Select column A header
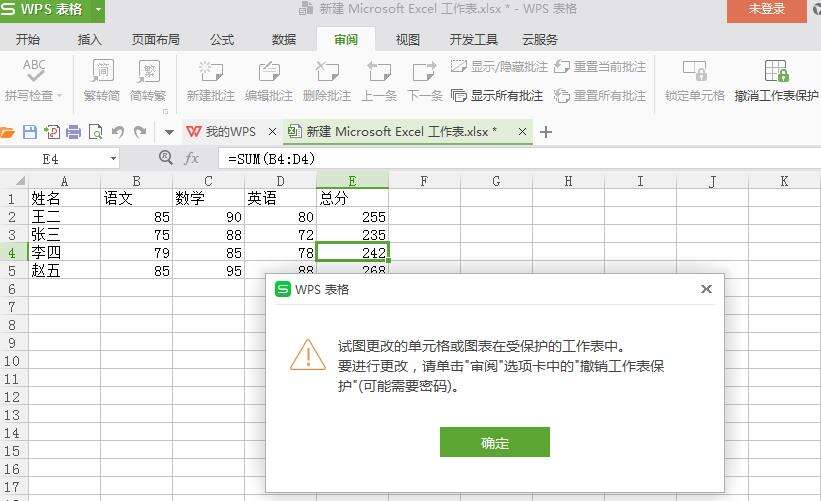Screen dimensions: 821x501 tap(64, 181)
